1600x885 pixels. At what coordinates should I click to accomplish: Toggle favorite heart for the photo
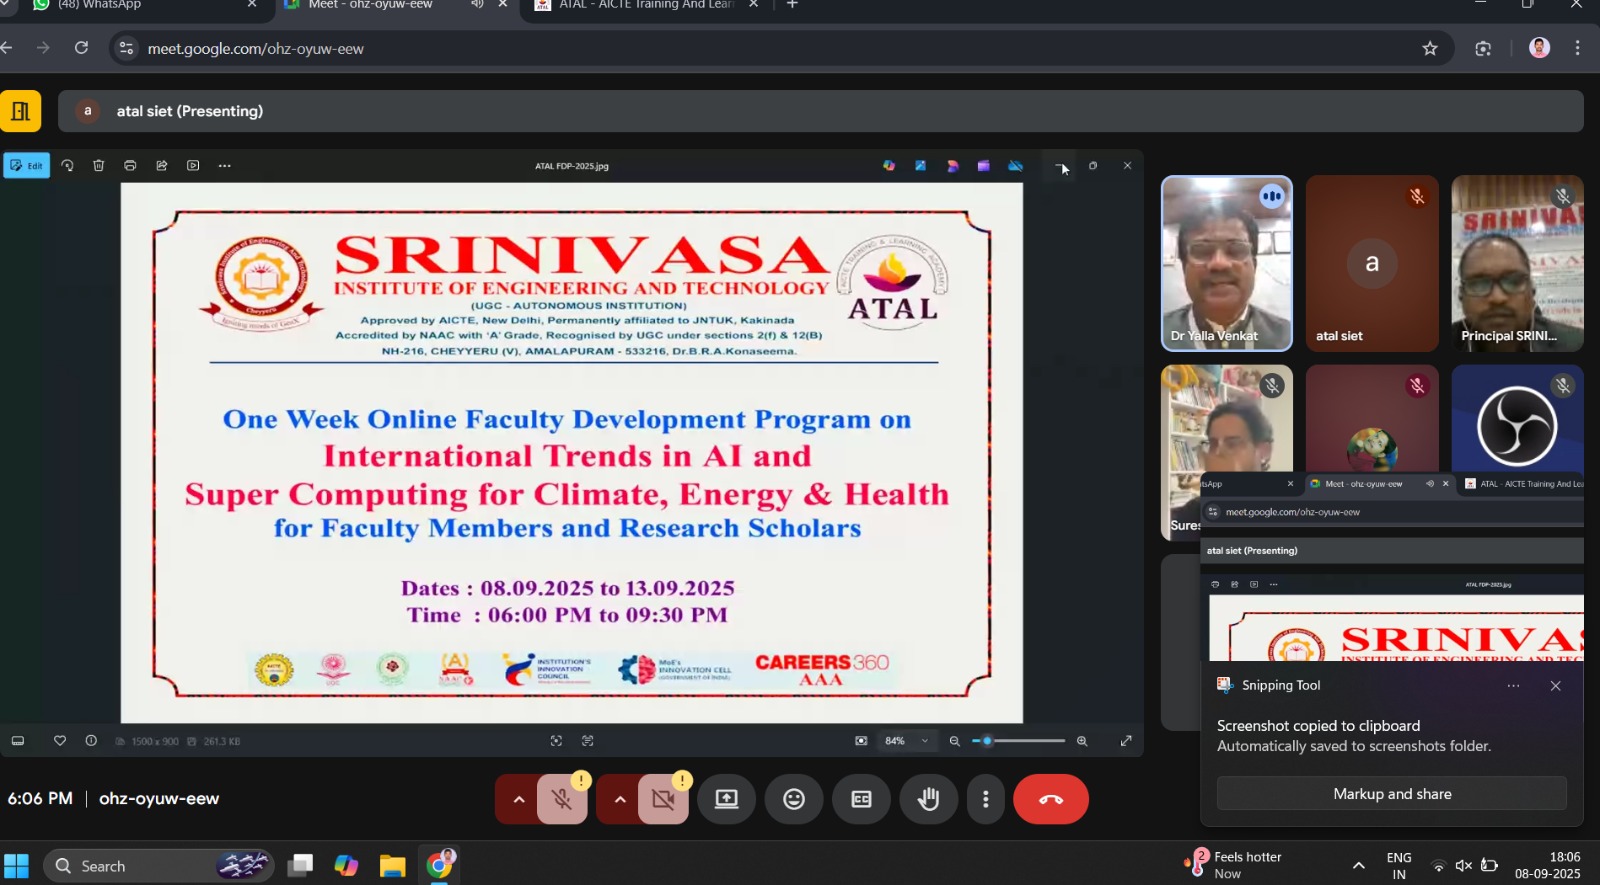60,741
